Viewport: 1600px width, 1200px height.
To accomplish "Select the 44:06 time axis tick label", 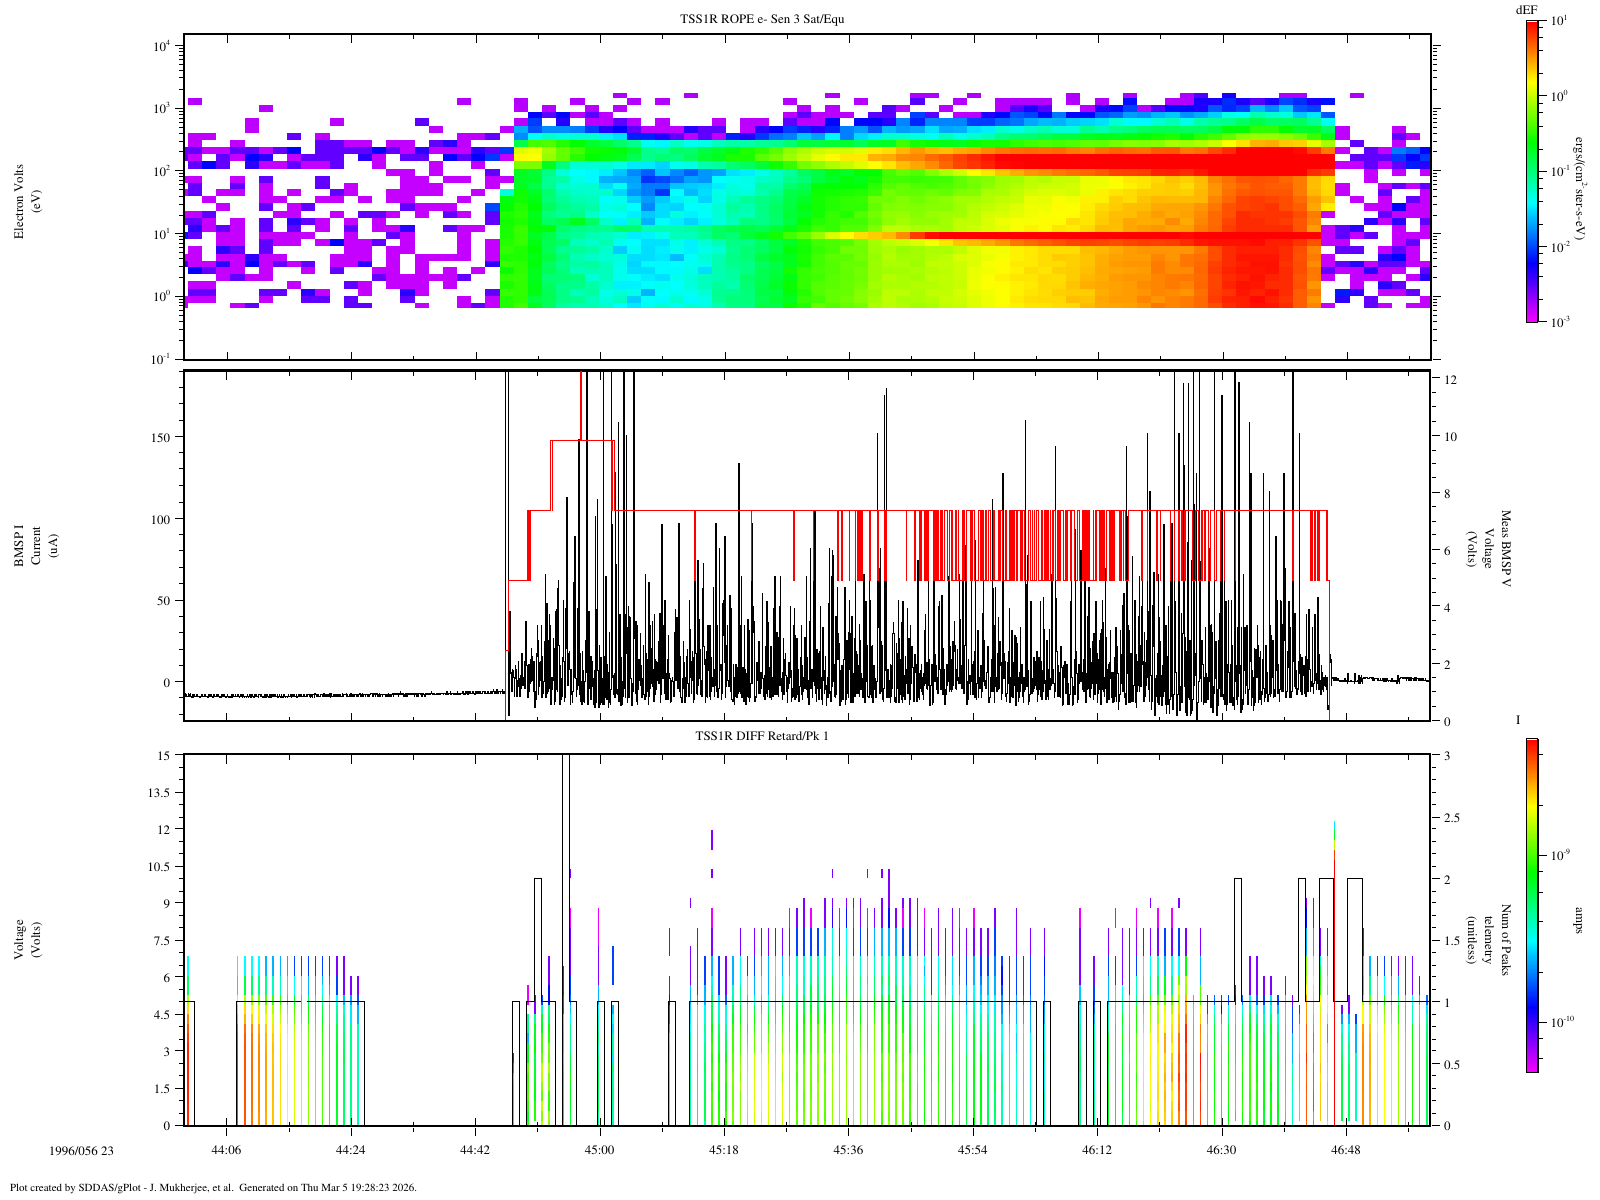I will tap(226, 1151).
